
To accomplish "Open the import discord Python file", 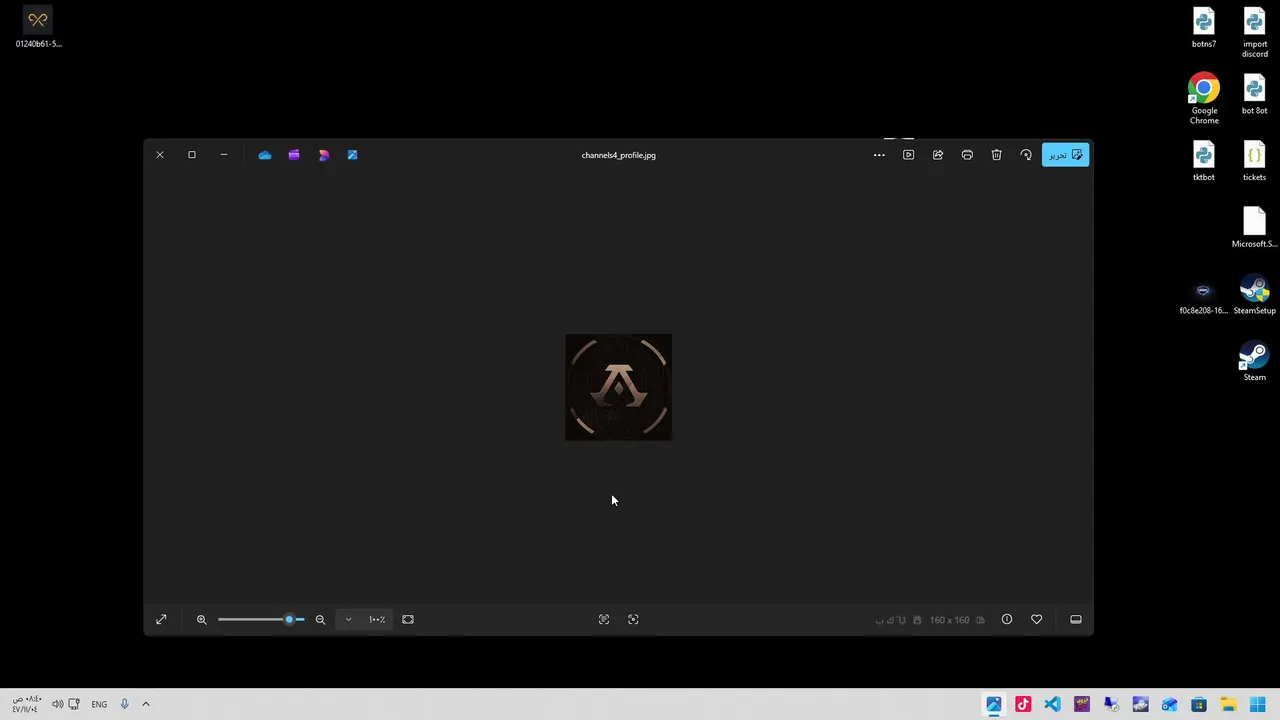I will [1255, 32].
